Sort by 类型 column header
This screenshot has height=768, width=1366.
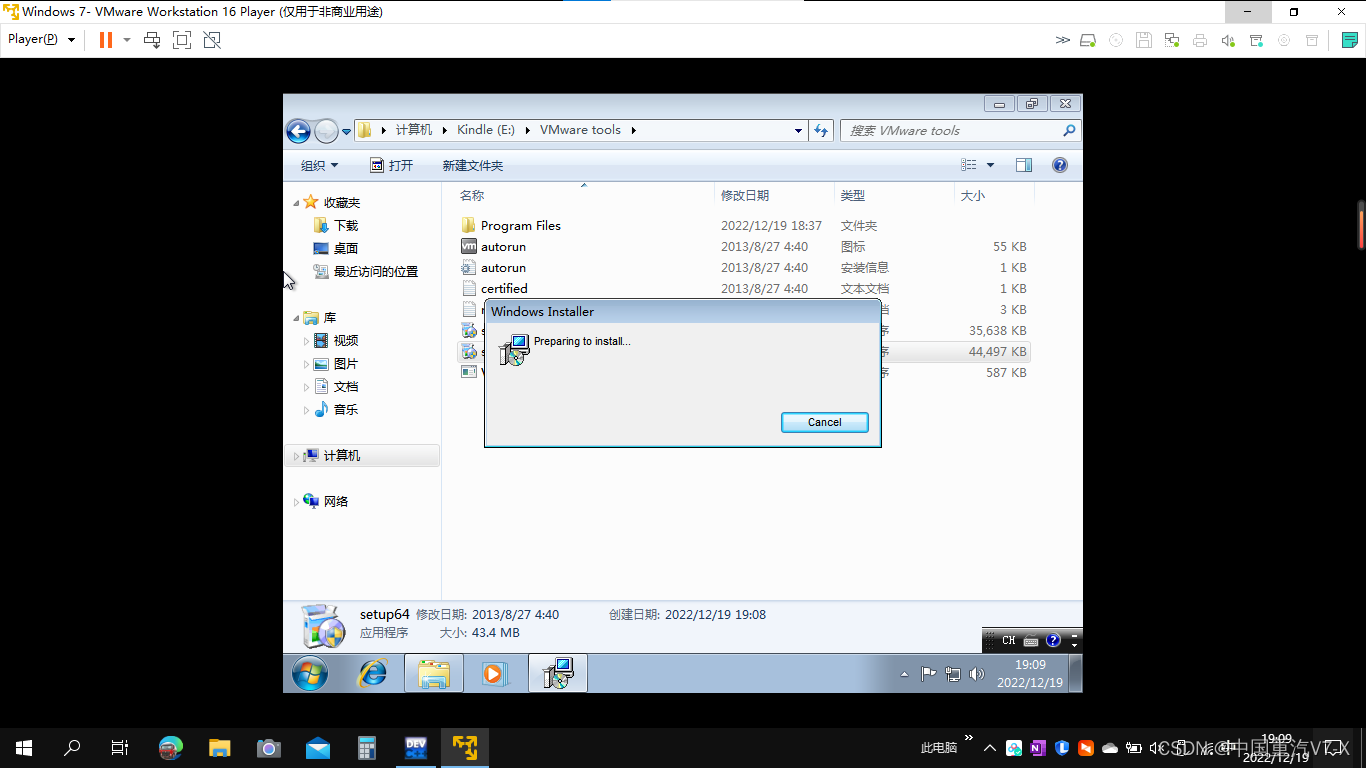coord(894,195)
